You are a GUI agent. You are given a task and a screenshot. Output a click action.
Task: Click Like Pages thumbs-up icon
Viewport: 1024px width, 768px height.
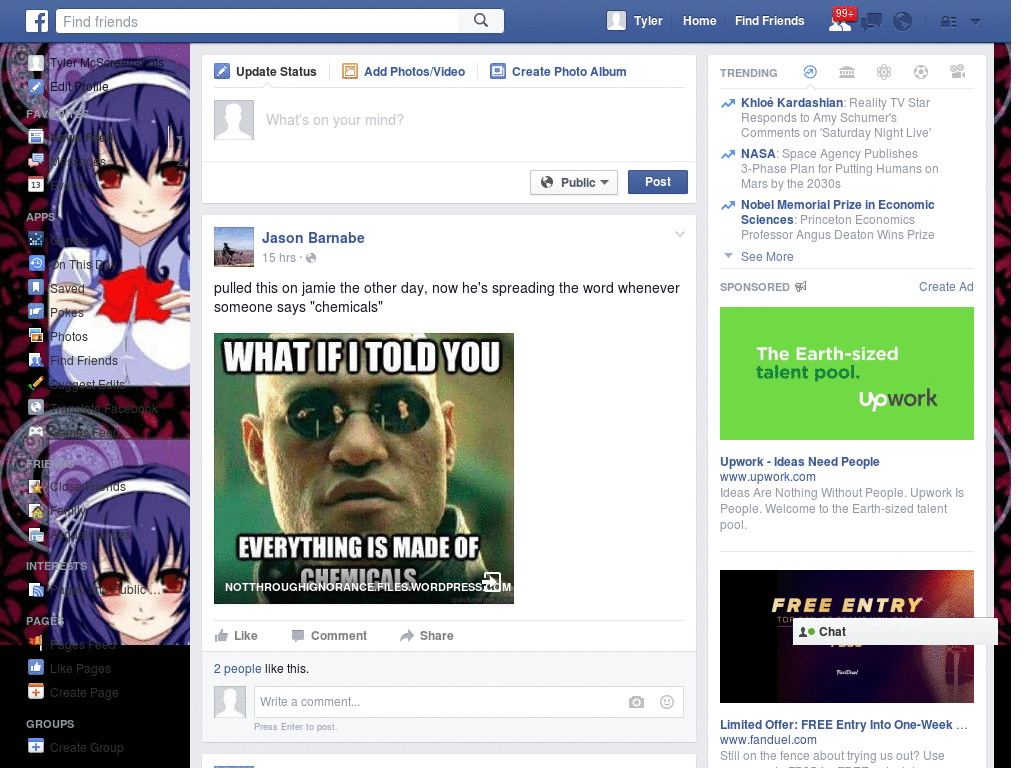36,668
